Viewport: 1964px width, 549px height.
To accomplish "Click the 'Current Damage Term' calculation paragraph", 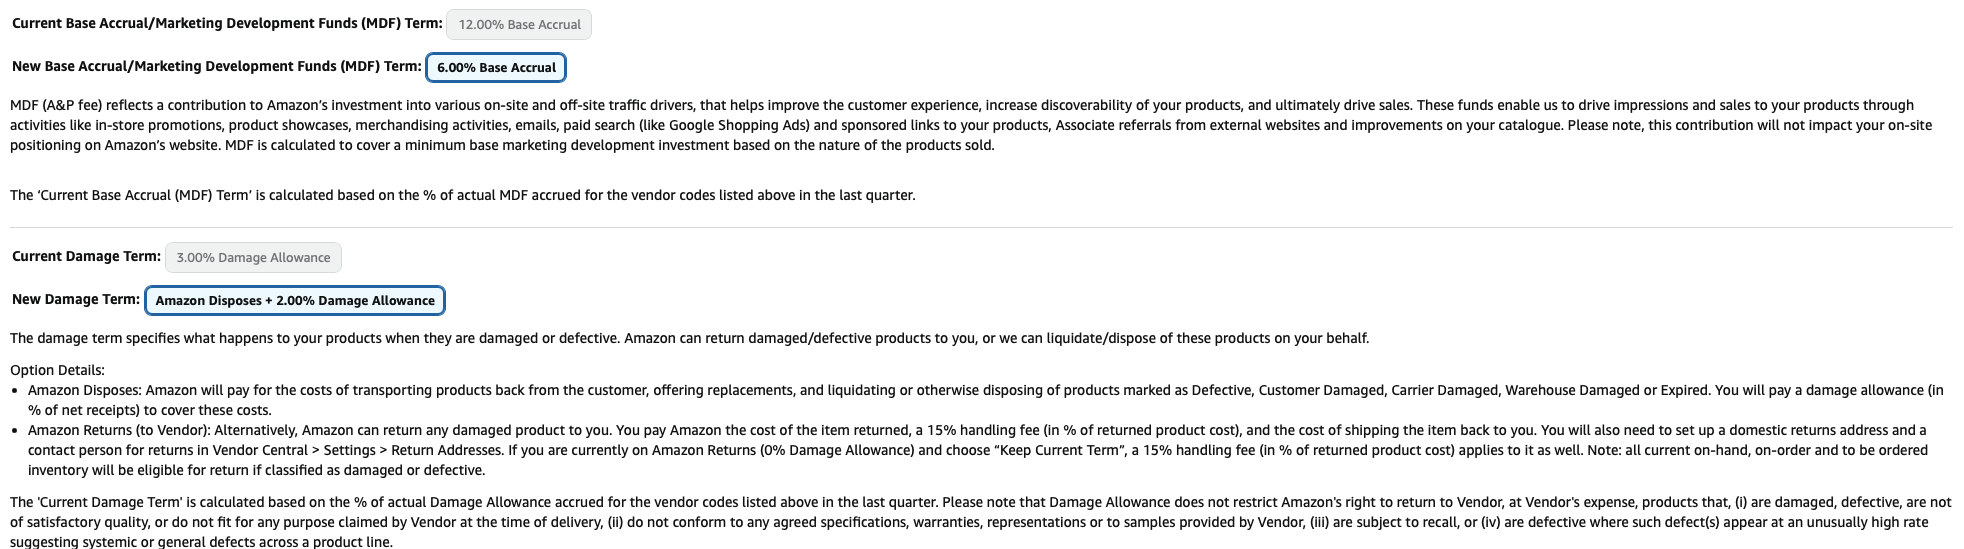I will point(981,522).
